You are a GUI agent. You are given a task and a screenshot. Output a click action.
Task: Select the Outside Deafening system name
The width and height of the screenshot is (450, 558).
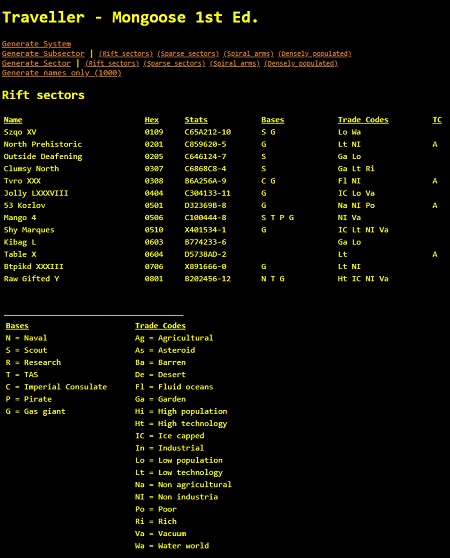click(x=43, y=157)
